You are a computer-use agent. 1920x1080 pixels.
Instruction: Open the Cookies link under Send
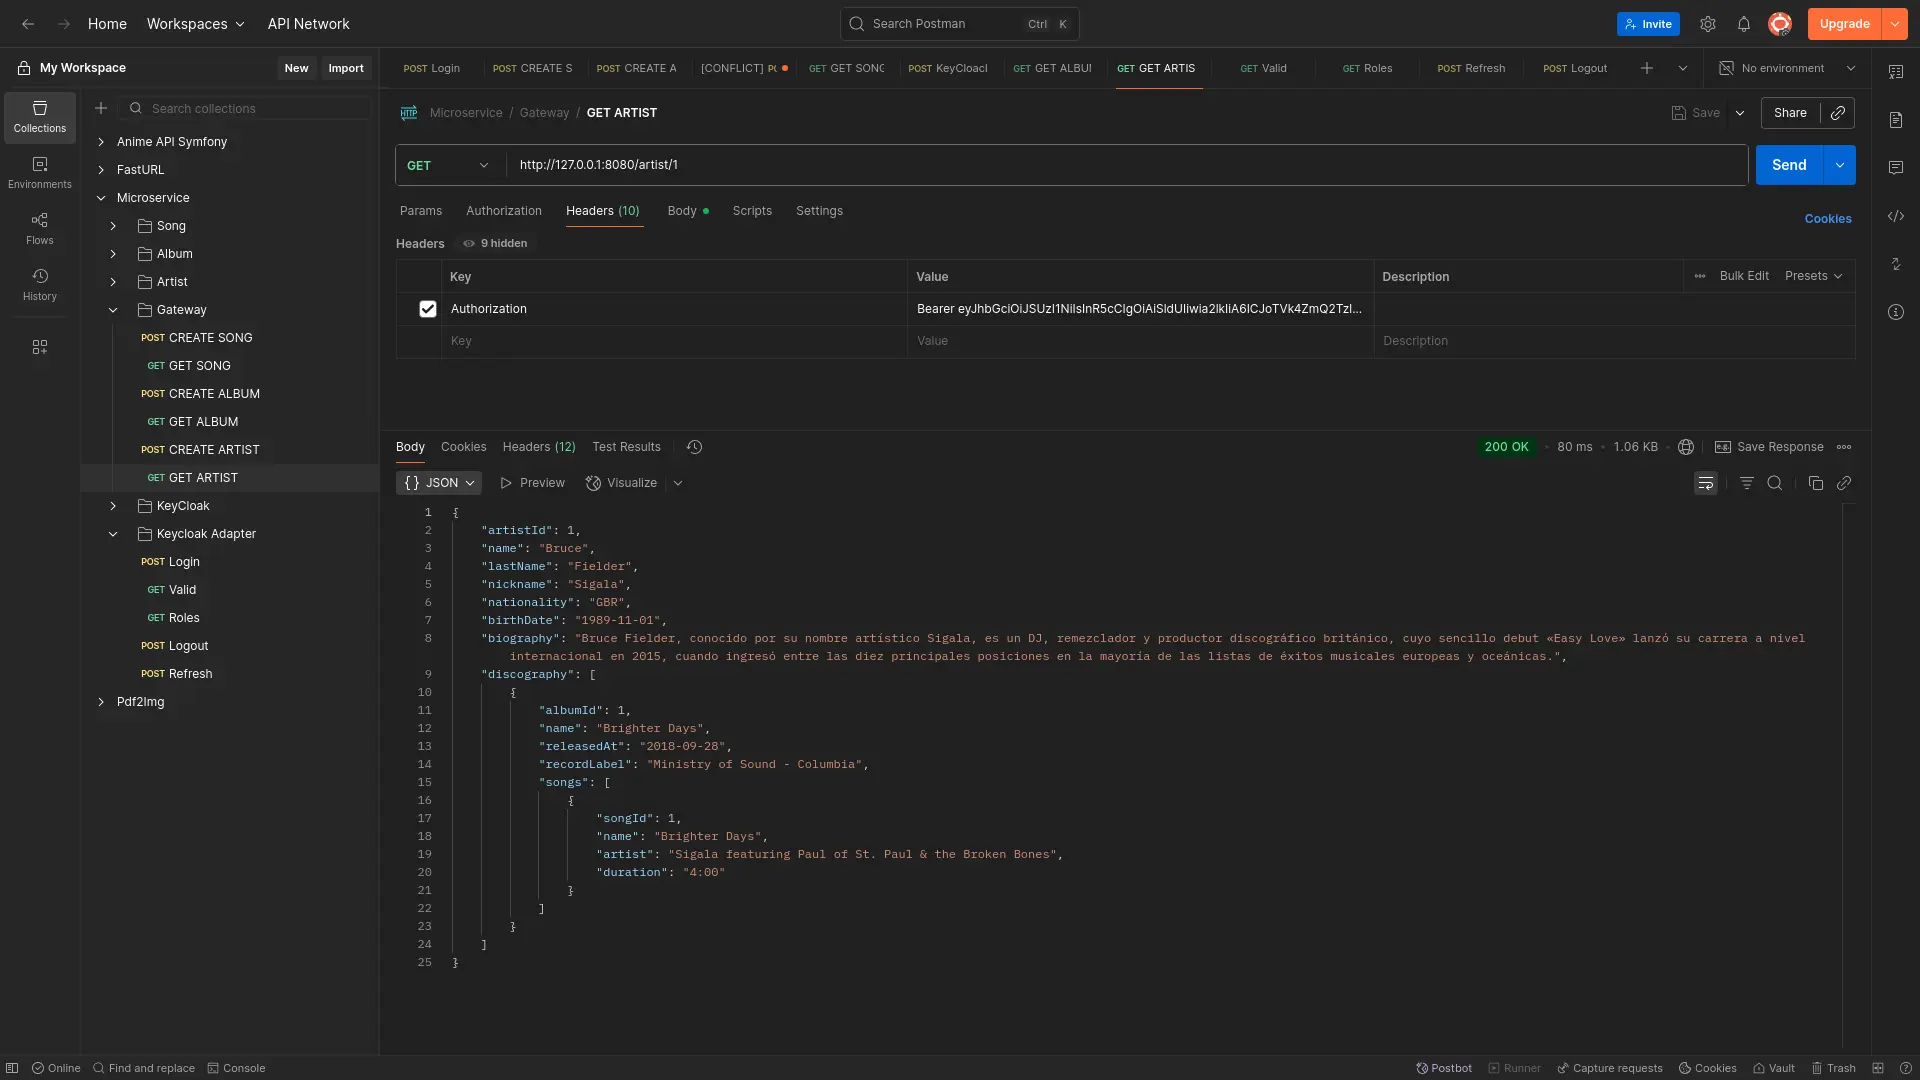pyautogui.click(x=1828, y=219)
